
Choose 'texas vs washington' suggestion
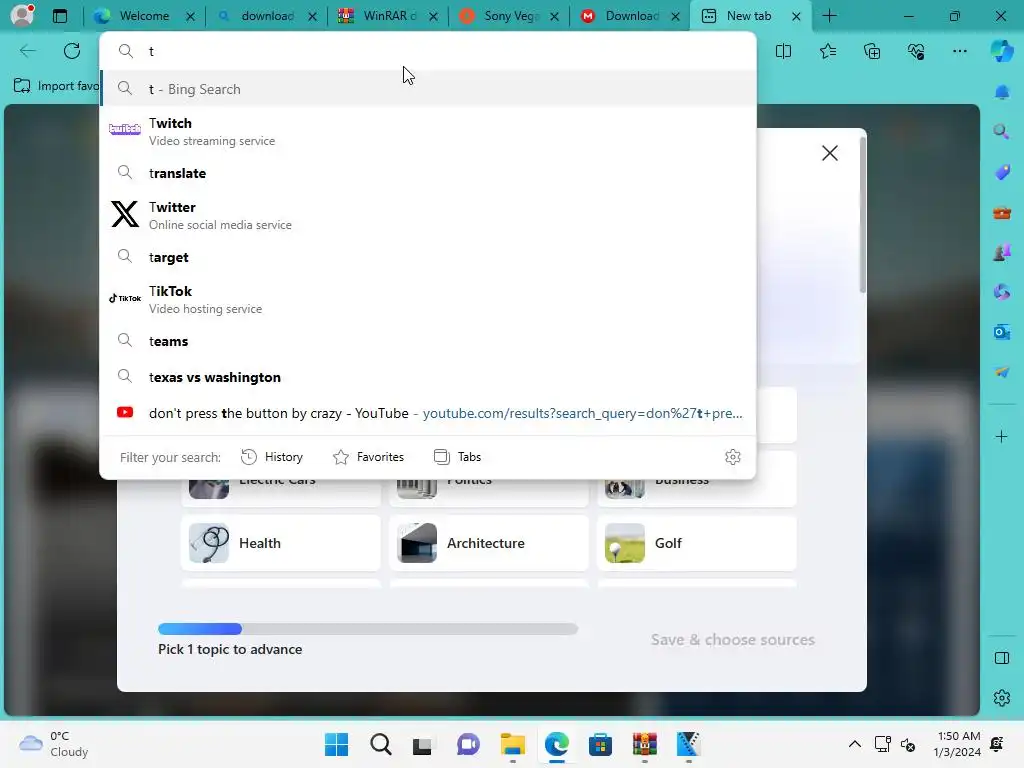[x=428, y=377]
